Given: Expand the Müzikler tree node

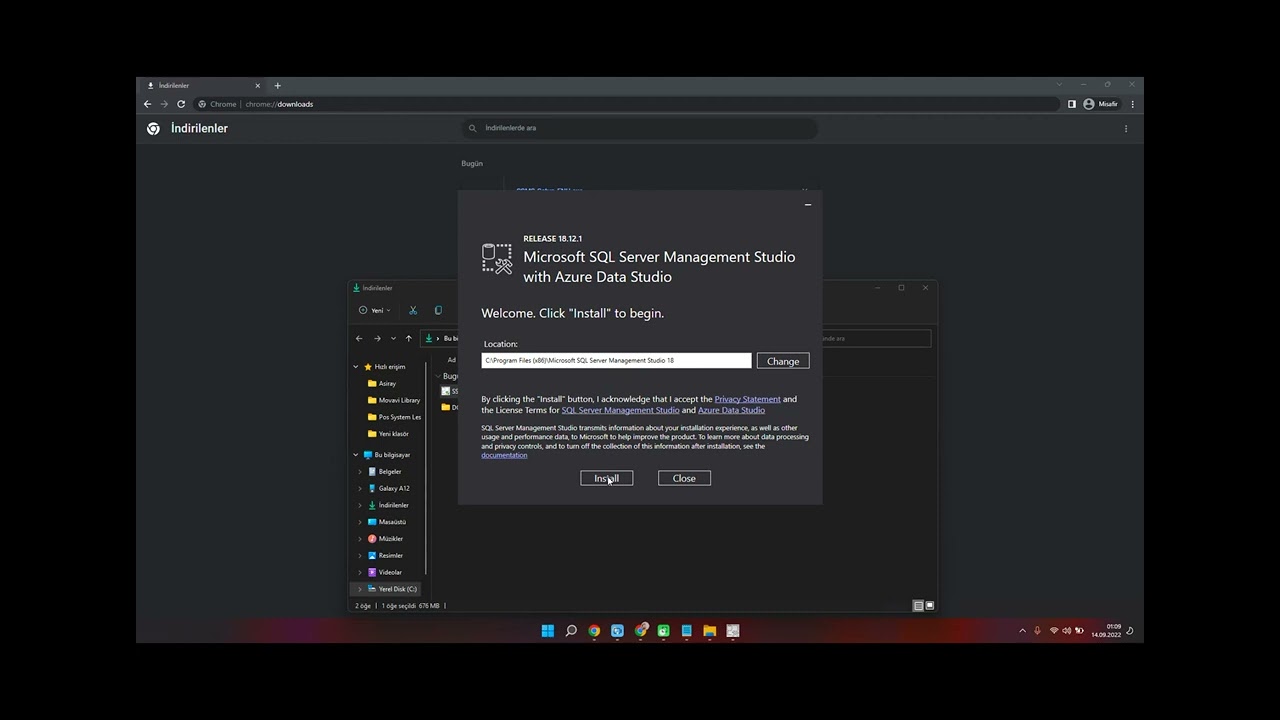Looking at the screenshot, I should (x=360, y=539).
